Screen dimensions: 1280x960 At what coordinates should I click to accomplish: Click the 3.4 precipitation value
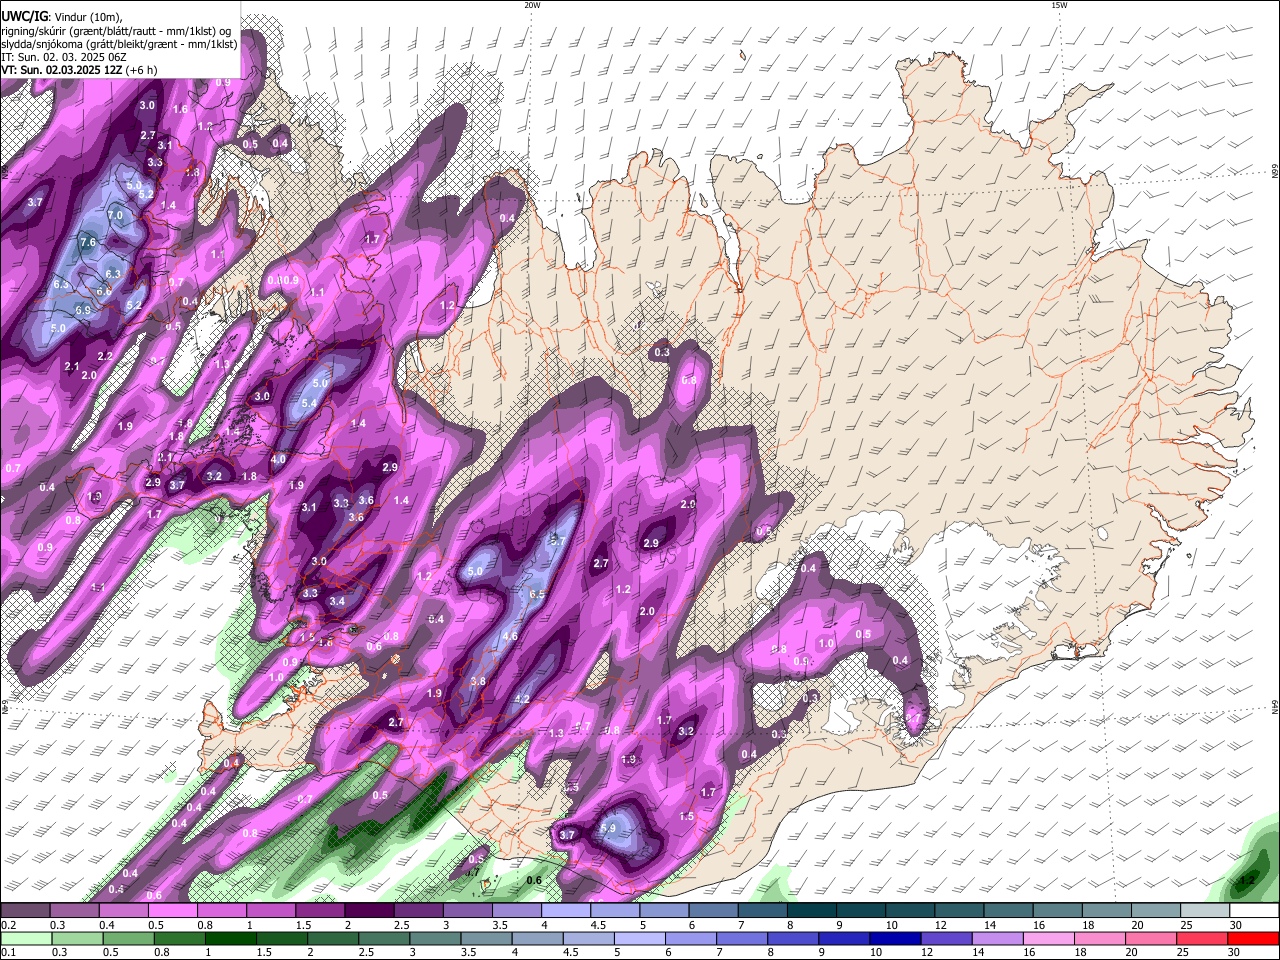pyautogui.click(x=337, y=601)
